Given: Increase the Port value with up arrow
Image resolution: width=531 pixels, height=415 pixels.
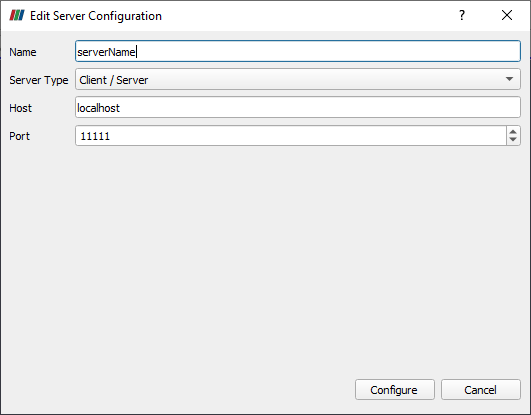Looking at the screenshot, I should 513,132.
